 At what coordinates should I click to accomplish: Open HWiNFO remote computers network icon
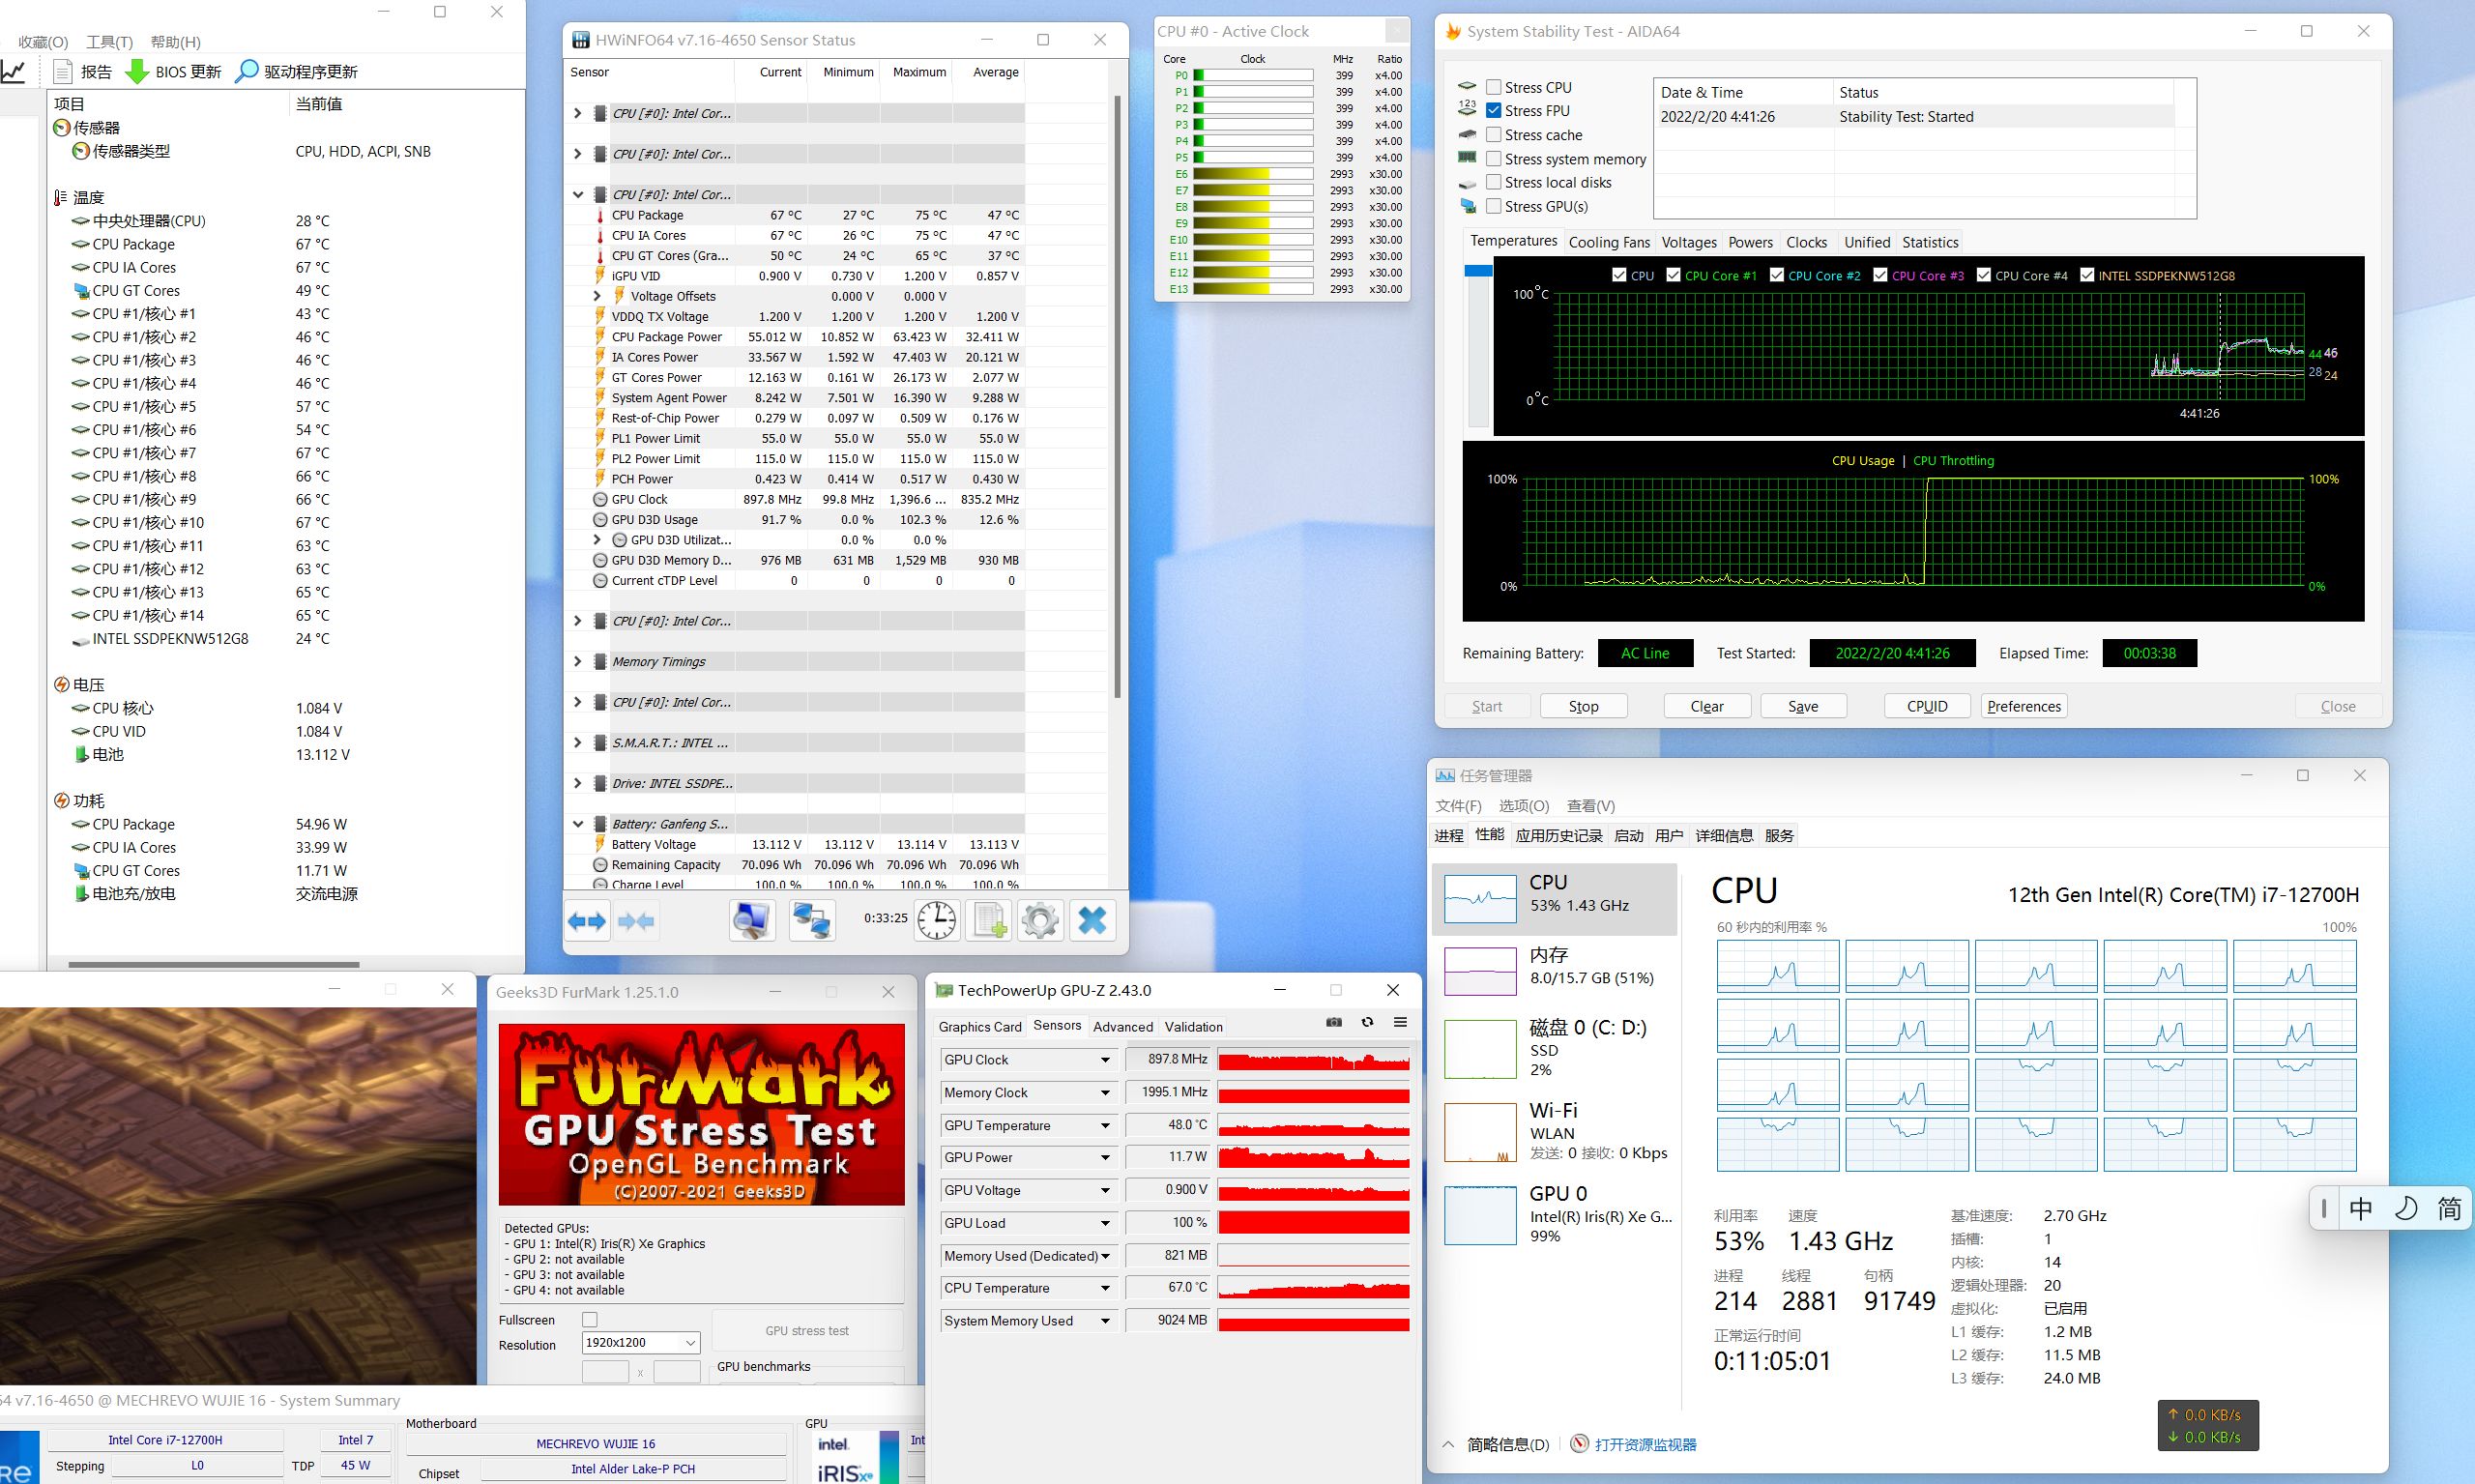(x=811, y=921)
